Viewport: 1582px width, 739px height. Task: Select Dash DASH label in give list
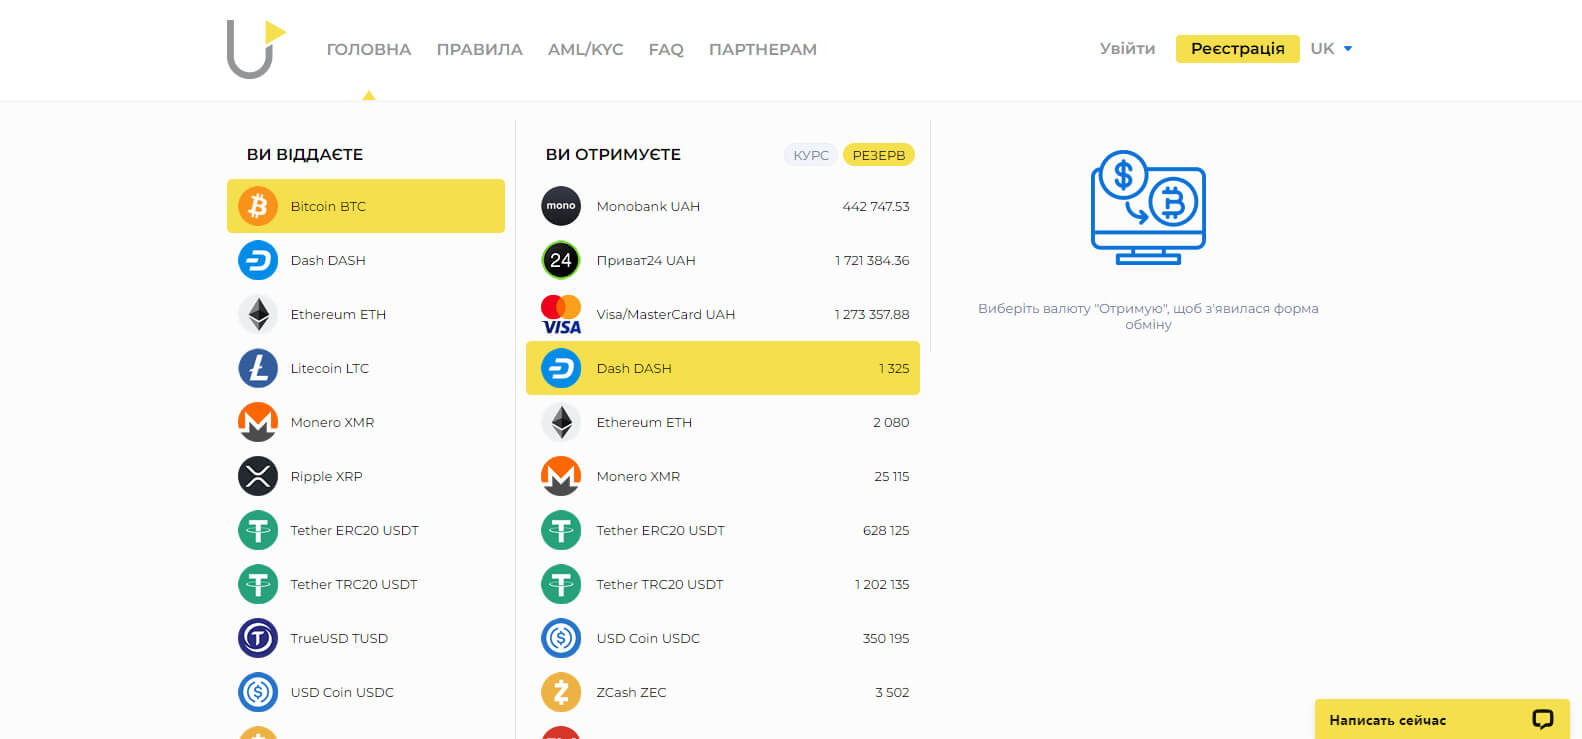[328, 260]
